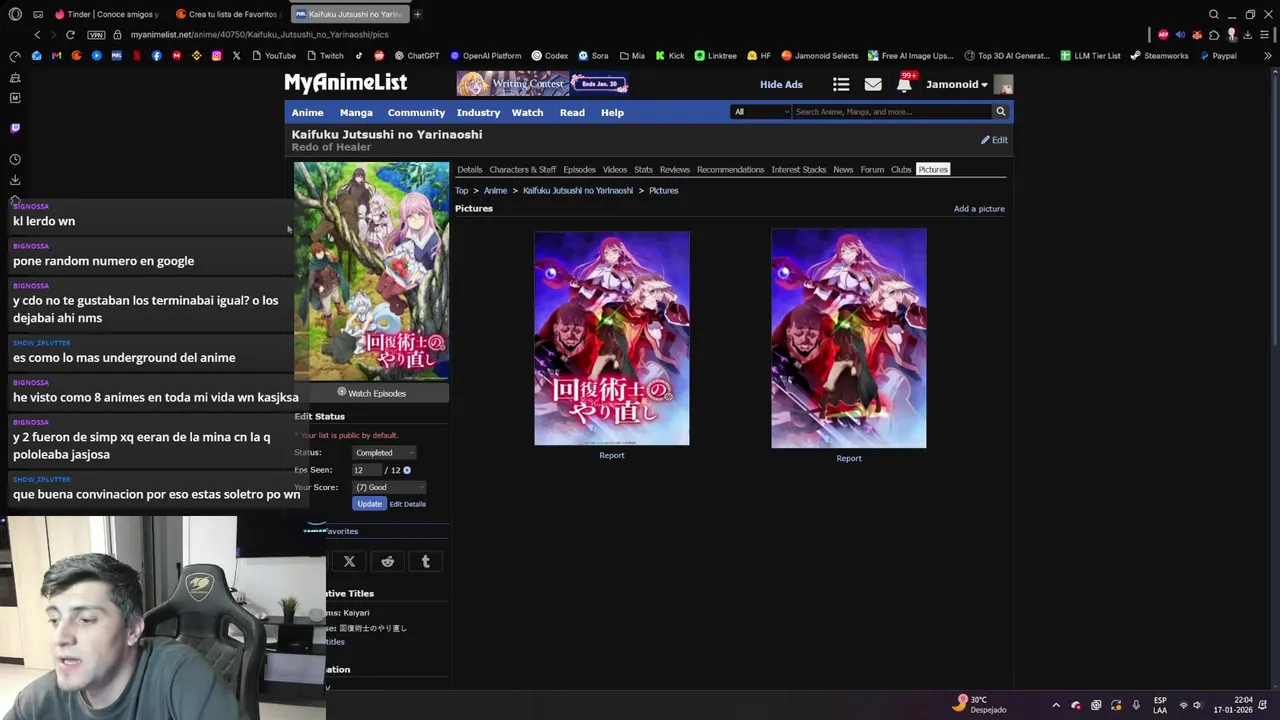Click Report under the first picture
The image size is (1280, 720).
point(611,455)
